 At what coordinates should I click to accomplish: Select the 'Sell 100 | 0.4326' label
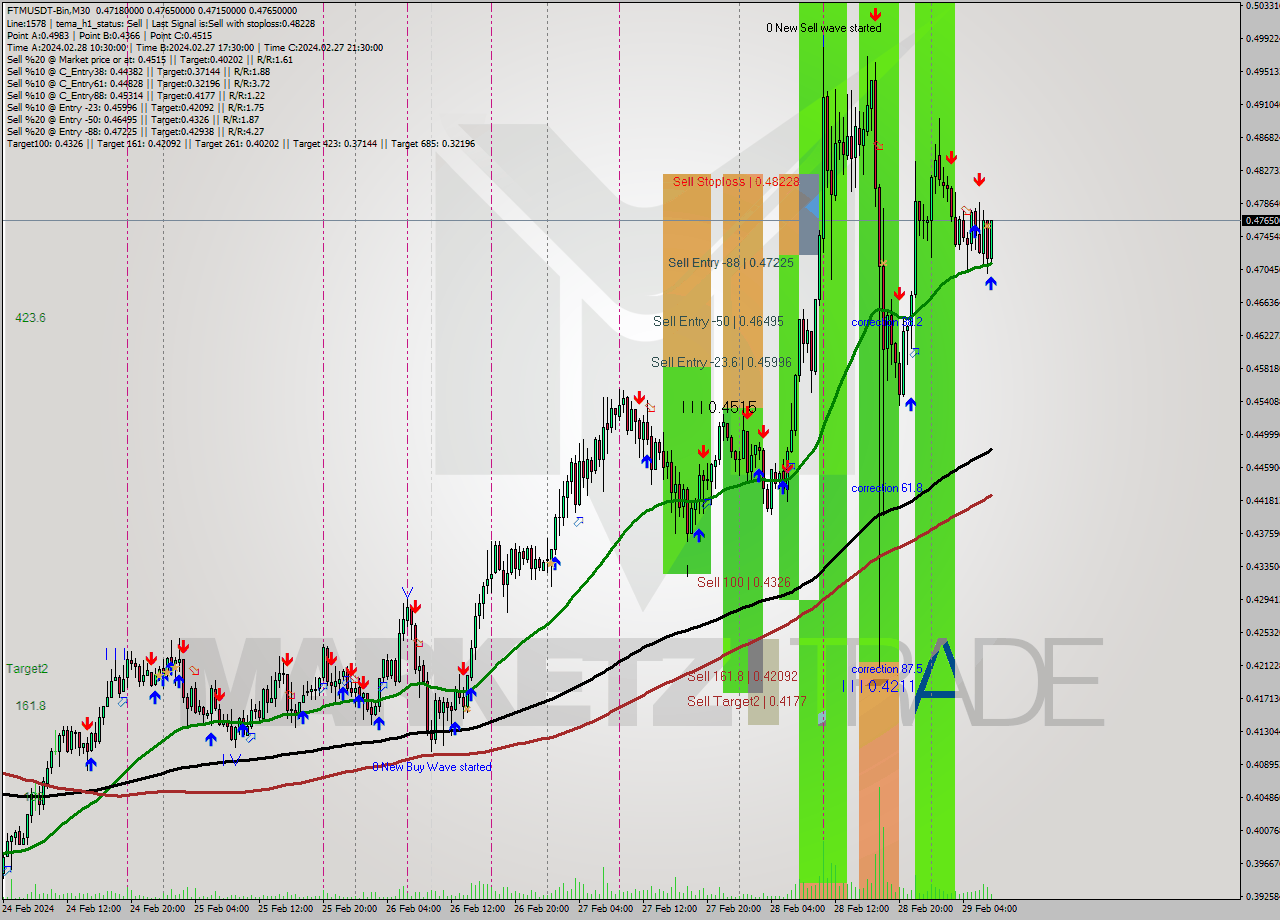click(744, 582)
